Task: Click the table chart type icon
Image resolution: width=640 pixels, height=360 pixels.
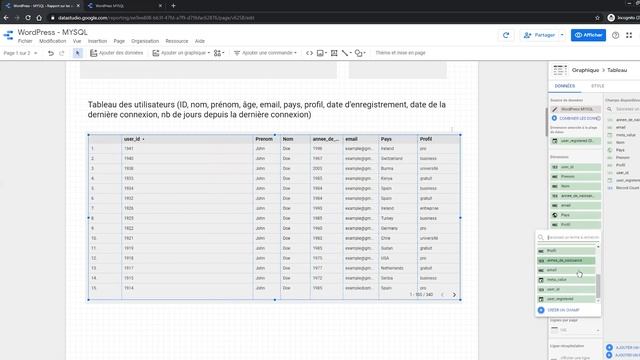Action: pyautogui.click(x=560, y=70)
